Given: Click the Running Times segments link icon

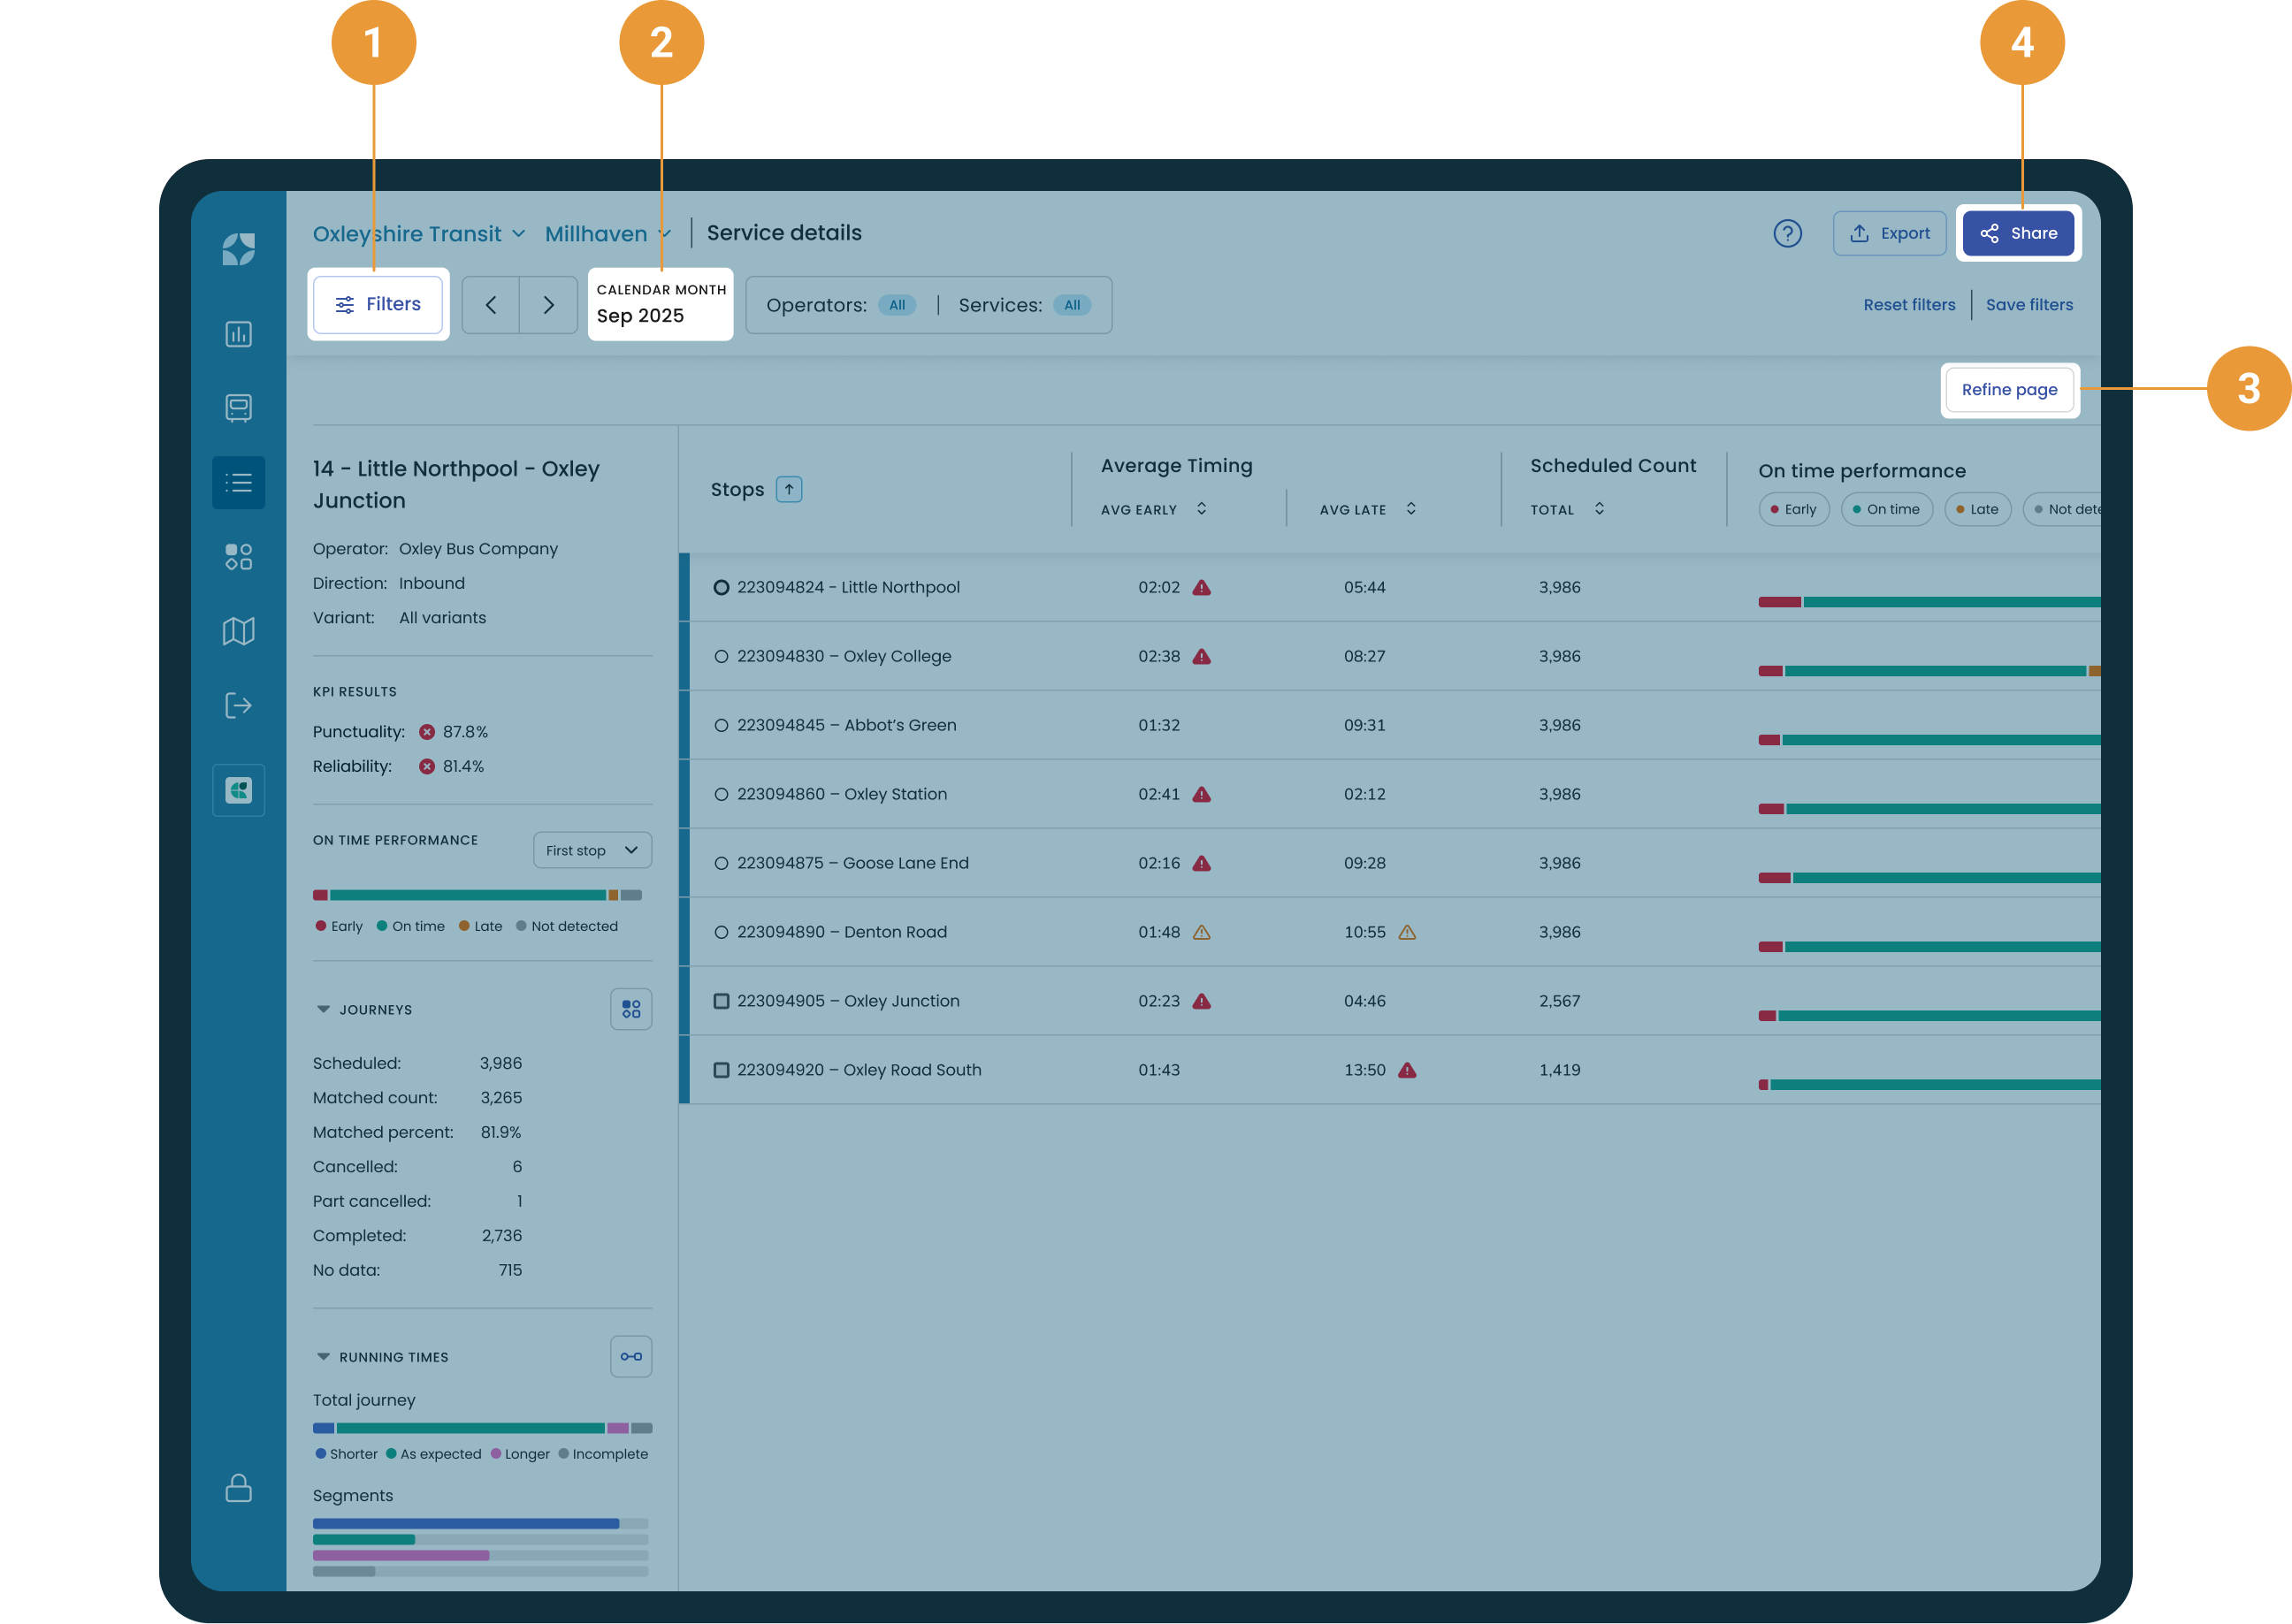Looking at the screenshot, I should pos(631,1356).
